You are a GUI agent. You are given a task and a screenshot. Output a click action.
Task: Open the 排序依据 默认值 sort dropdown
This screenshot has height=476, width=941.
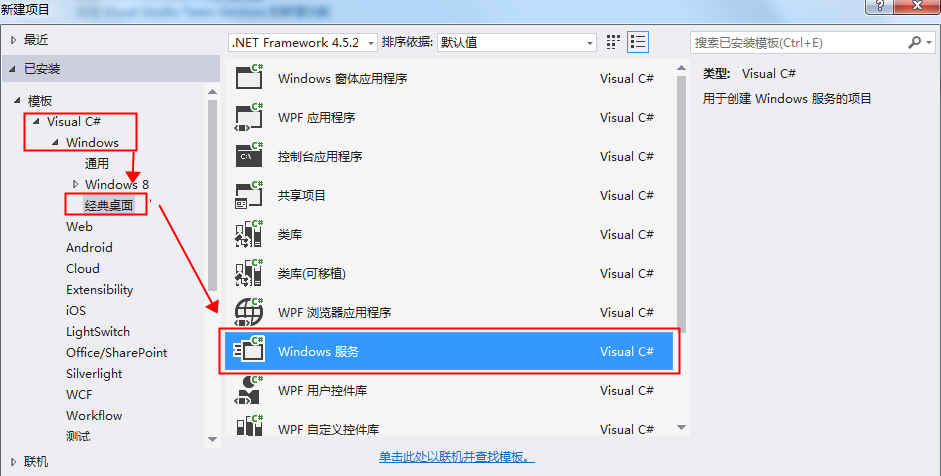(517, 43)
